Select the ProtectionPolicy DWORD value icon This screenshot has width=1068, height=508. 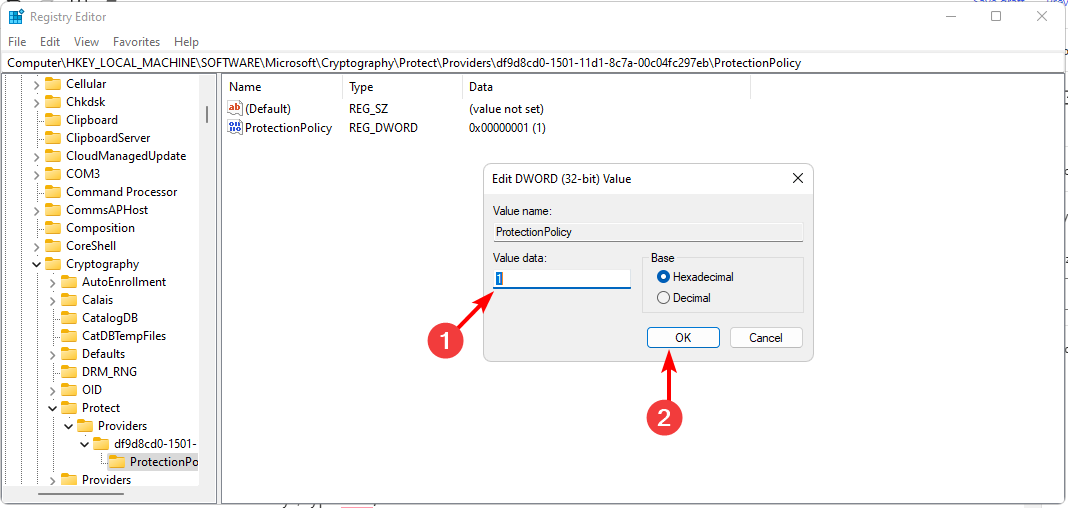(235, 127)
